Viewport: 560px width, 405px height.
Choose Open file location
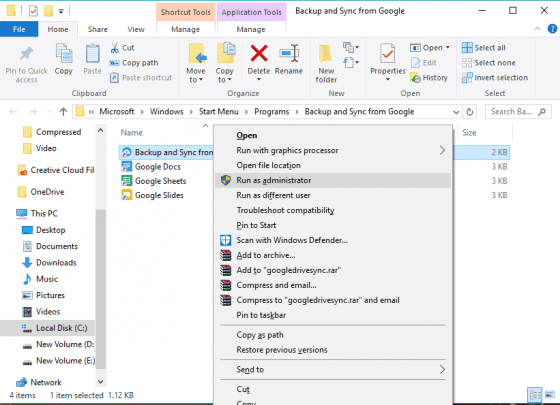(333, 165)
